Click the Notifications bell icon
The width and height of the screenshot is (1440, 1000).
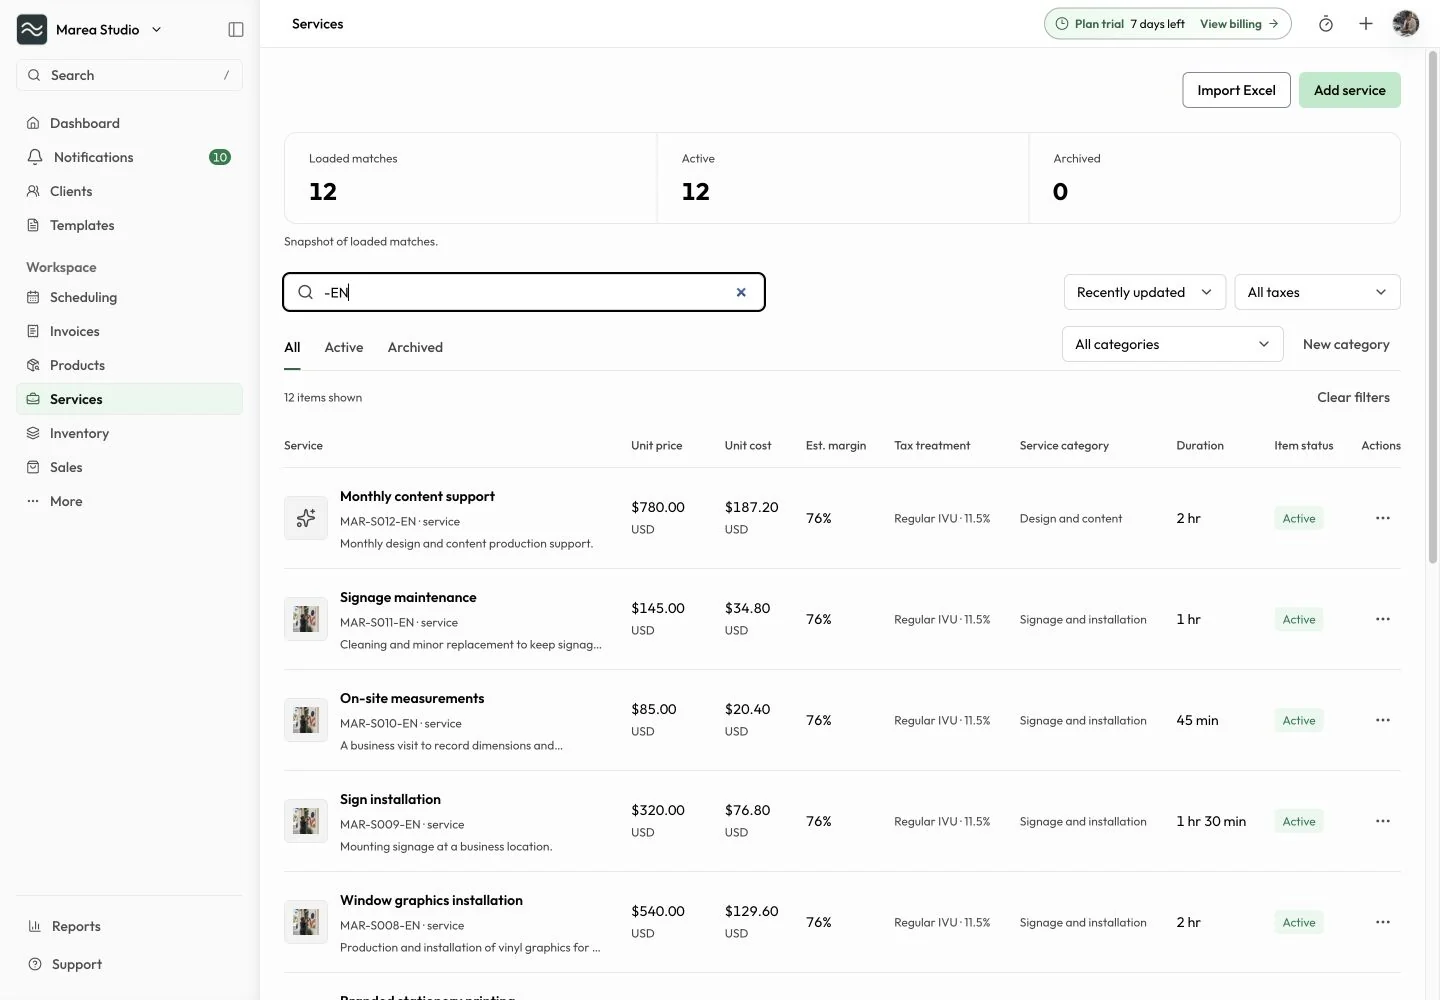click(35, 157)
